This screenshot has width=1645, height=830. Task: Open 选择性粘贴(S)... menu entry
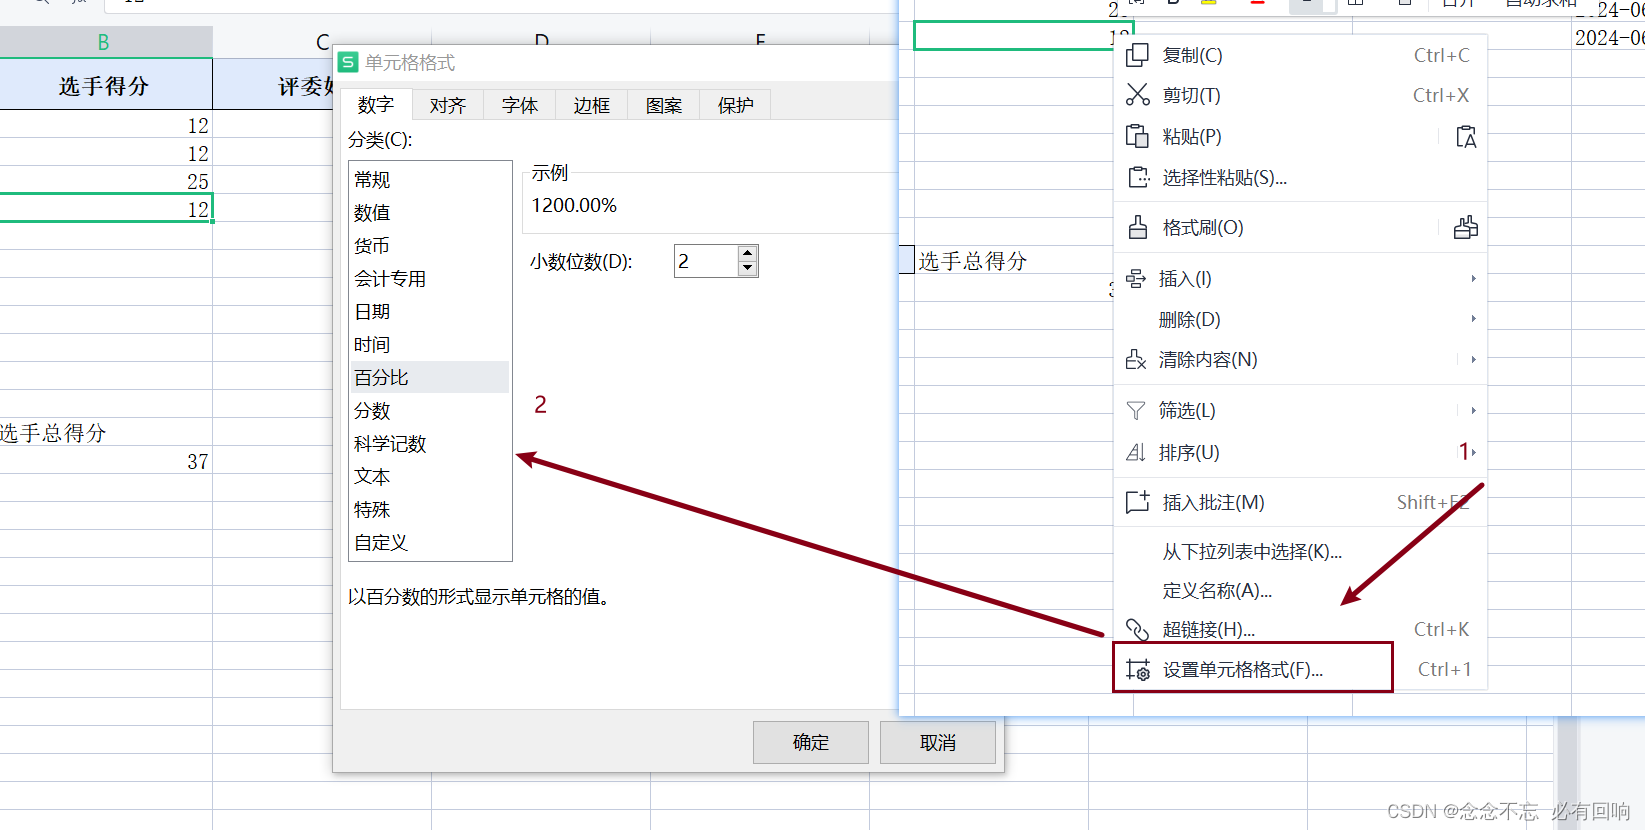tap(1299, 177)
